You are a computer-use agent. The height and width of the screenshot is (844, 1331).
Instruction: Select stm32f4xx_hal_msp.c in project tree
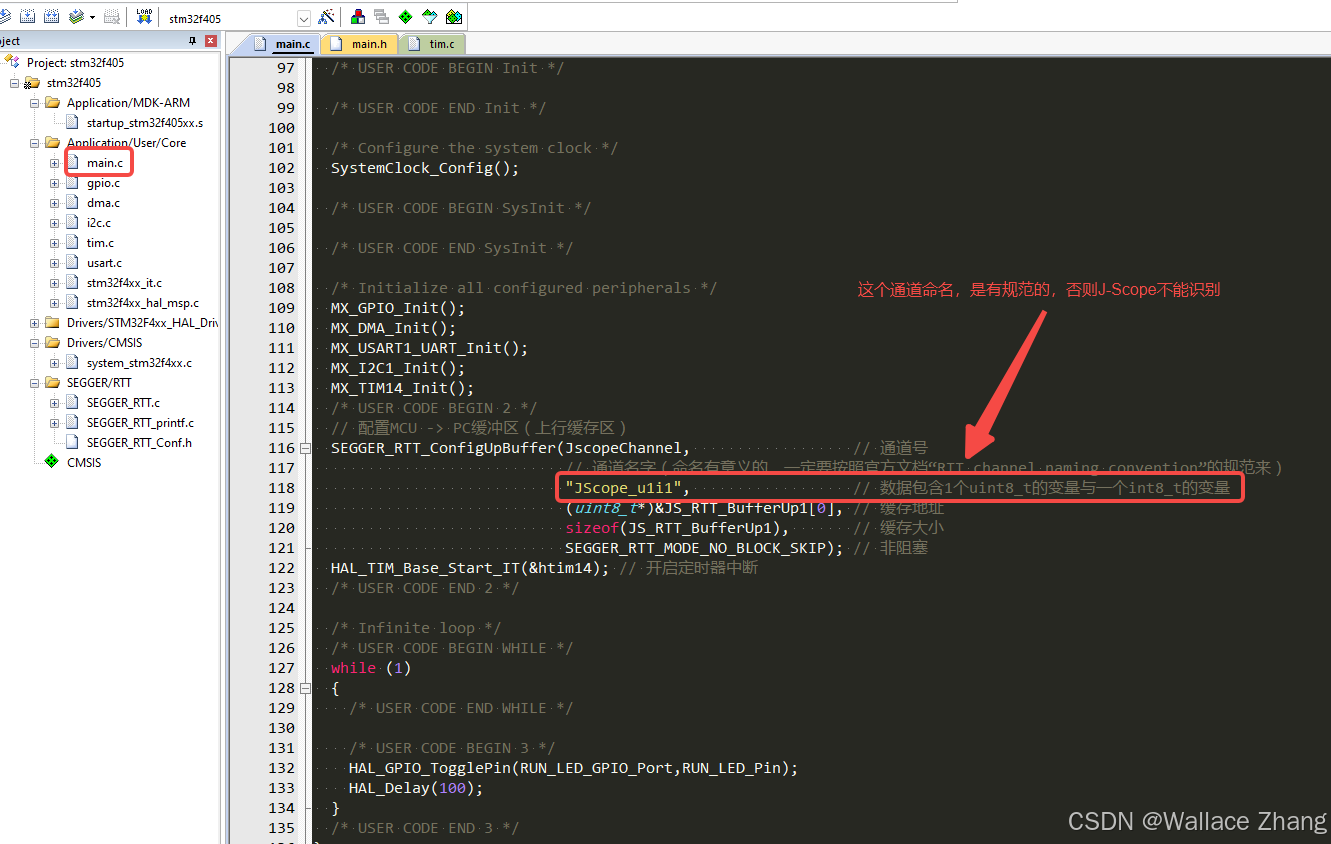click(x=143, y=303)
